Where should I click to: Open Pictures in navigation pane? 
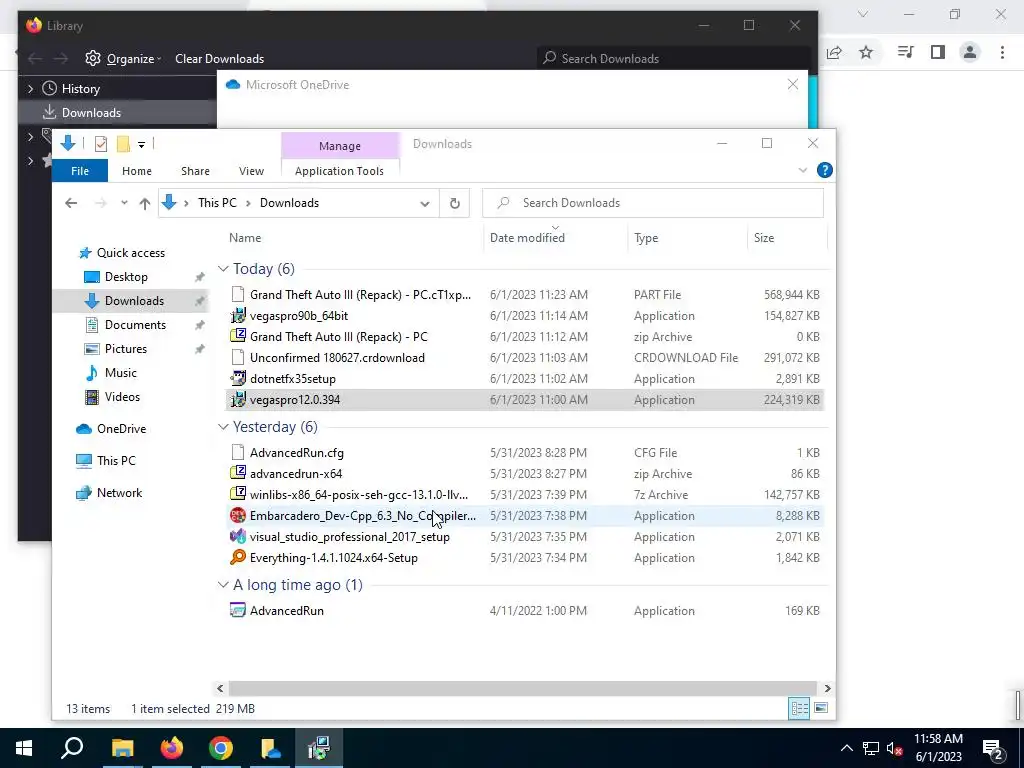pos(125,349)
